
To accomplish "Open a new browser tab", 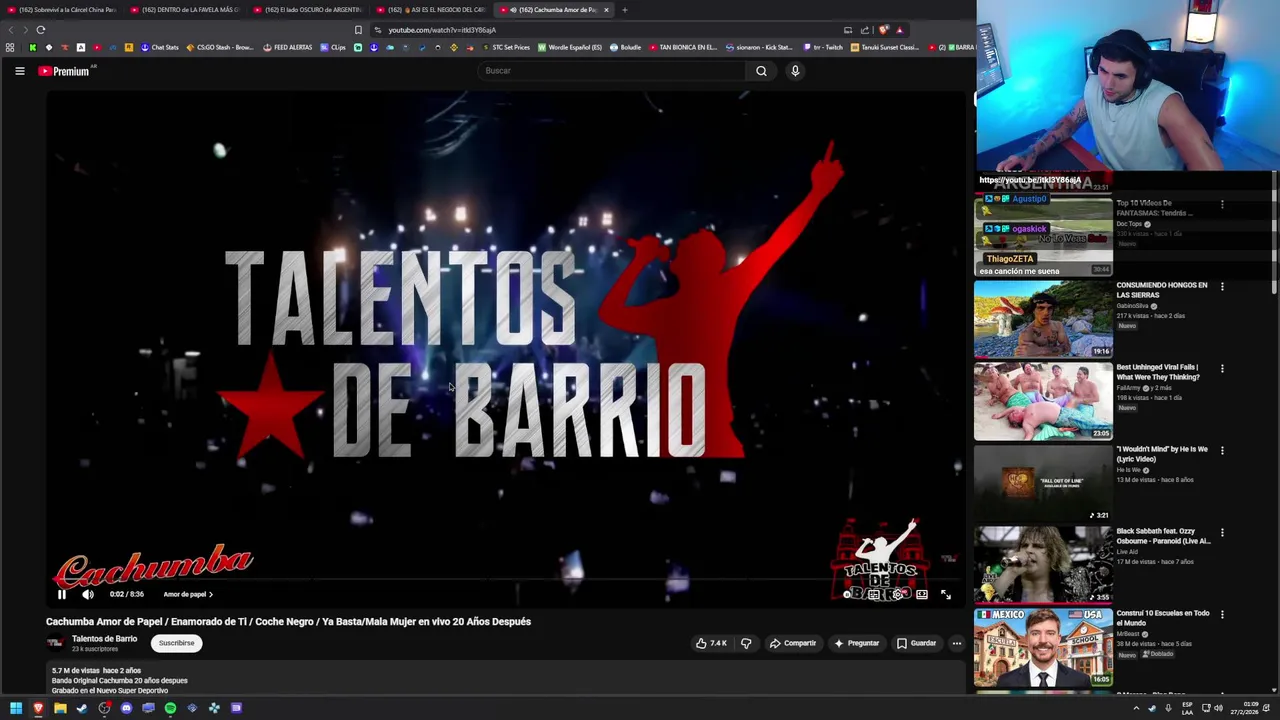I will [624, 10].
